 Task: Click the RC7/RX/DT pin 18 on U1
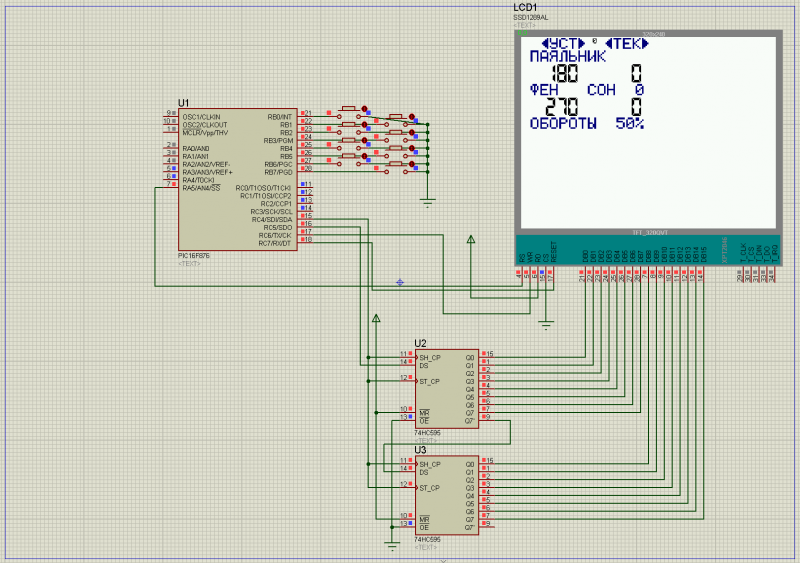(x=306, y=243)
